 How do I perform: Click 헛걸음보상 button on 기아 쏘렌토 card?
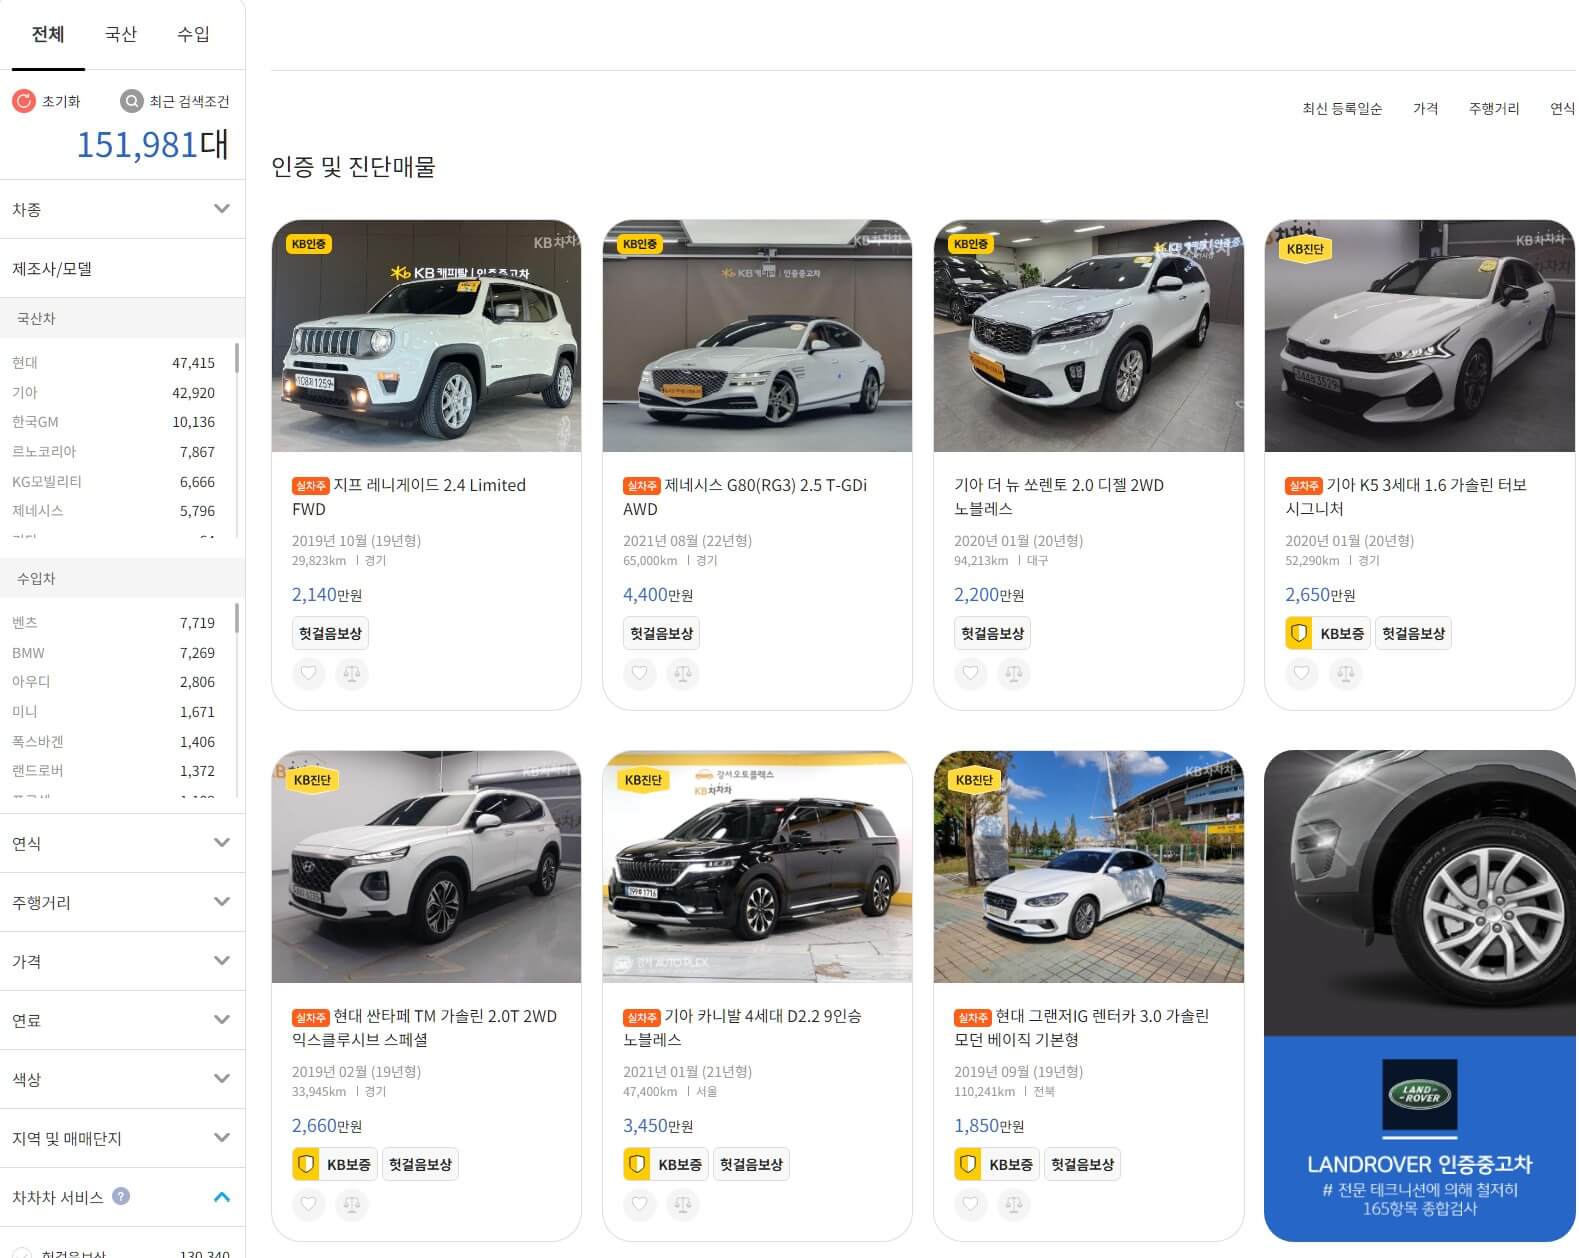pyautogui.click(x=993, y=633)
